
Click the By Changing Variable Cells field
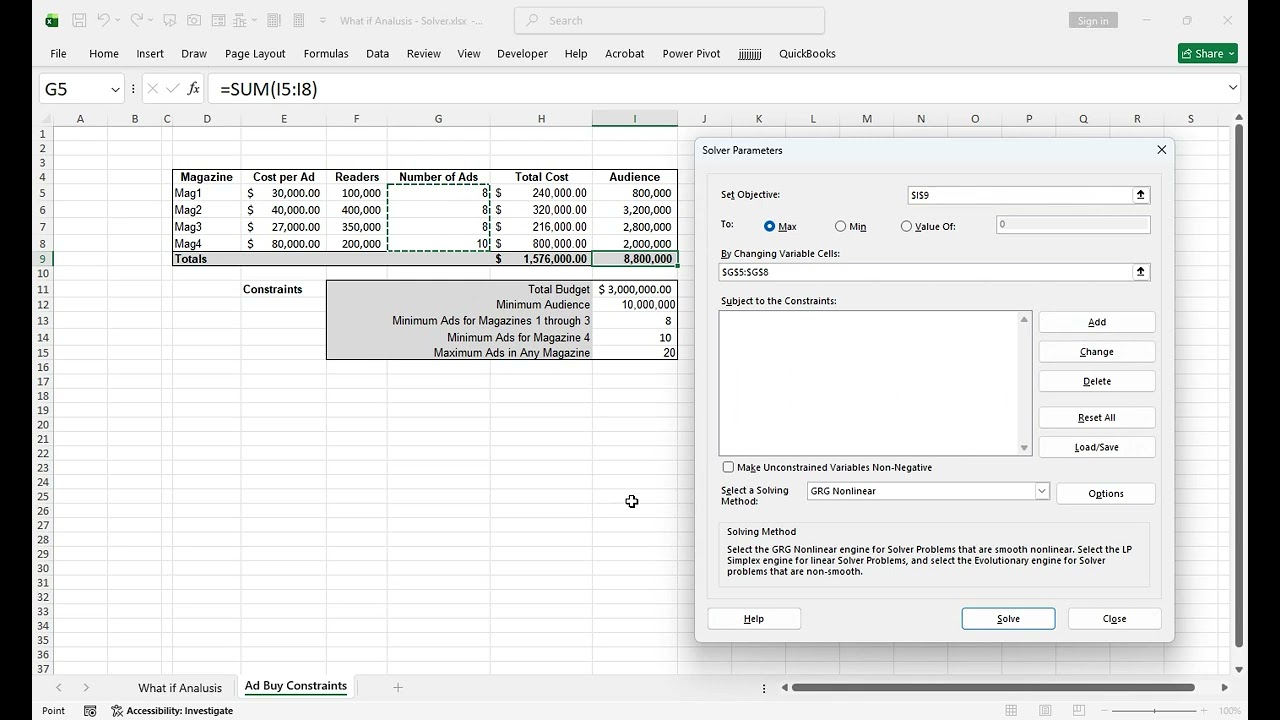(x=925, y=272)
